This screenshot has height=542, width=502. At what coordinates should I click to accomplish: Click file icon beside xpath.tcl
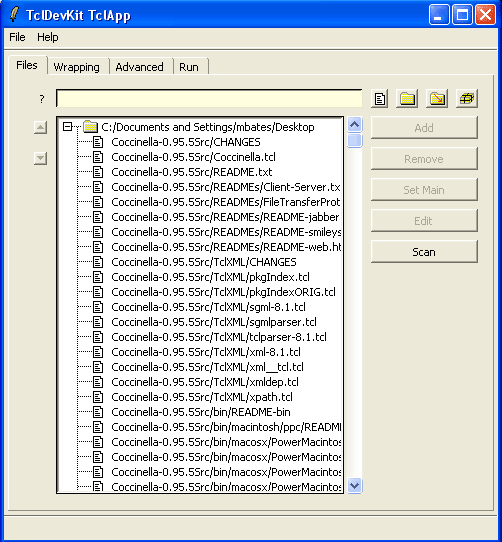pyautogui.click(x=98, y=397)
